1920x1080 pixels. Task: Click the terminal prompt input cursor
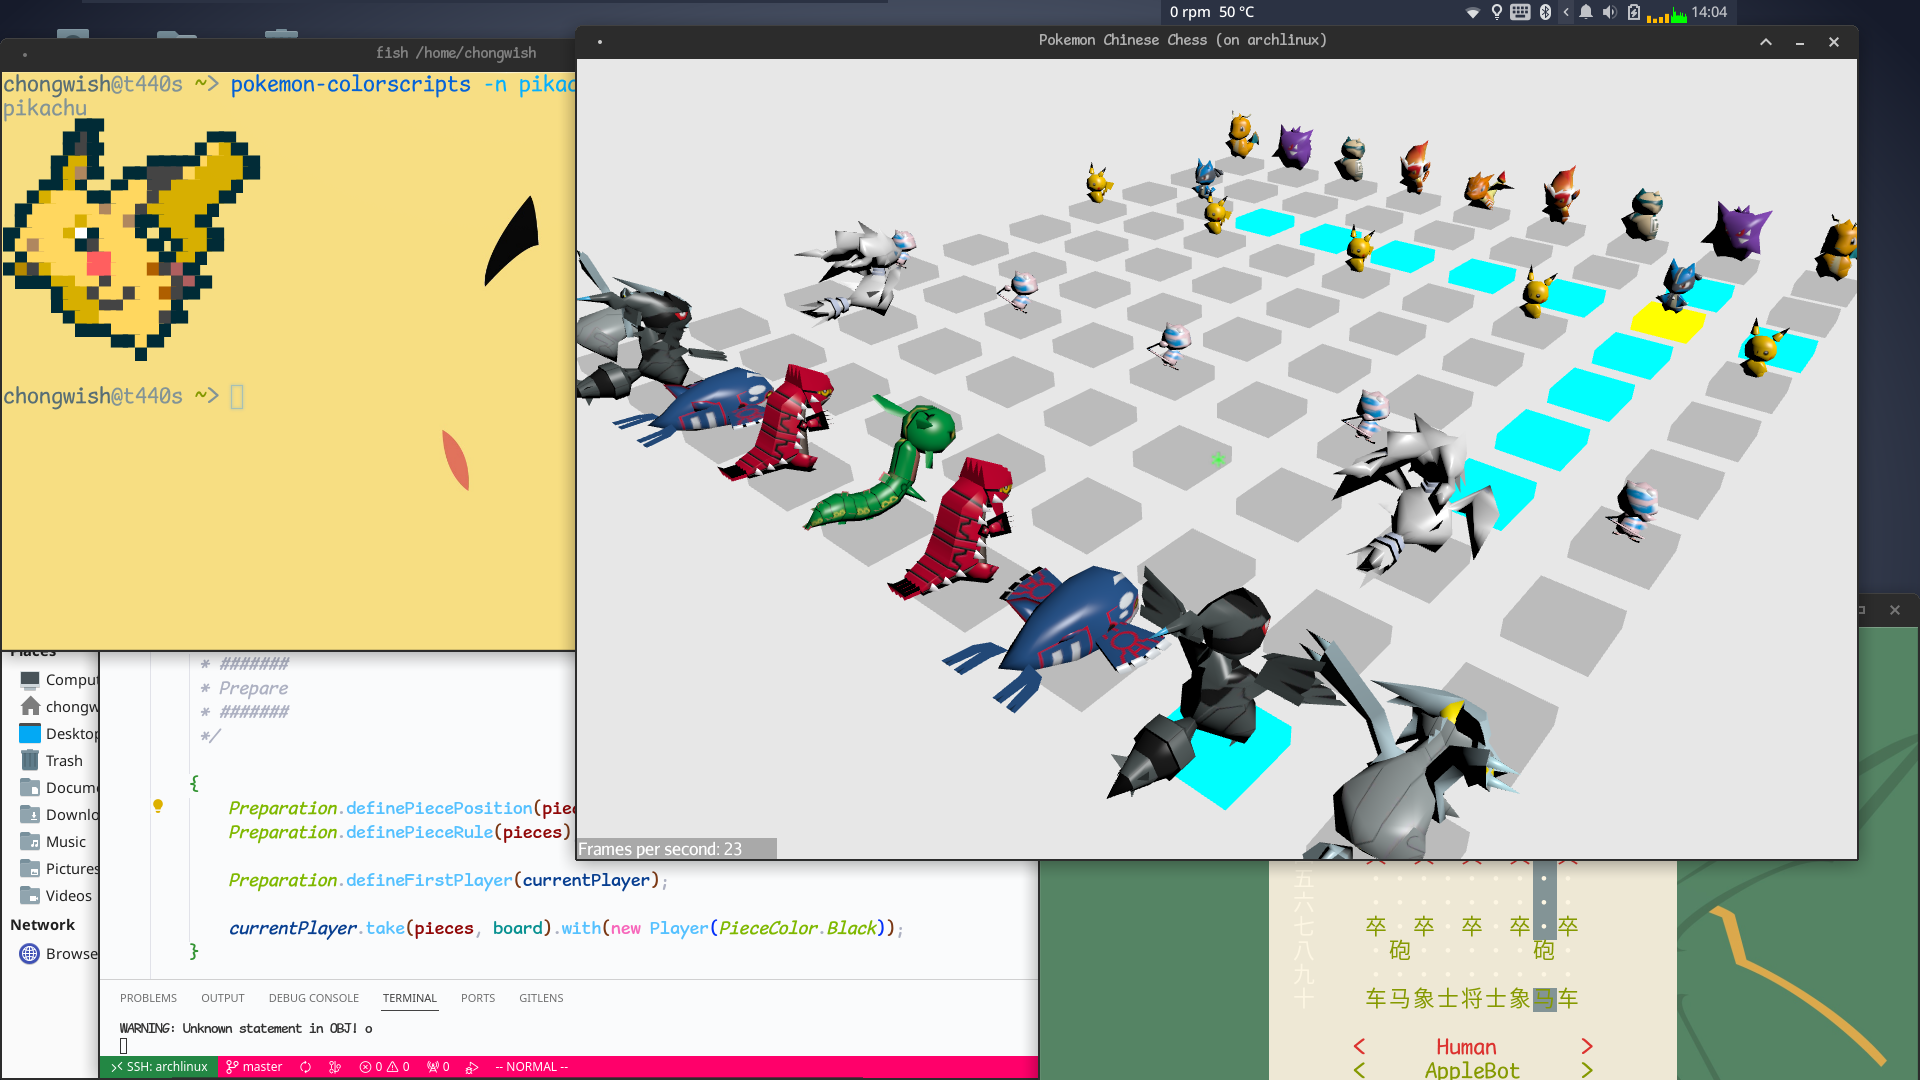pos(237,397)
